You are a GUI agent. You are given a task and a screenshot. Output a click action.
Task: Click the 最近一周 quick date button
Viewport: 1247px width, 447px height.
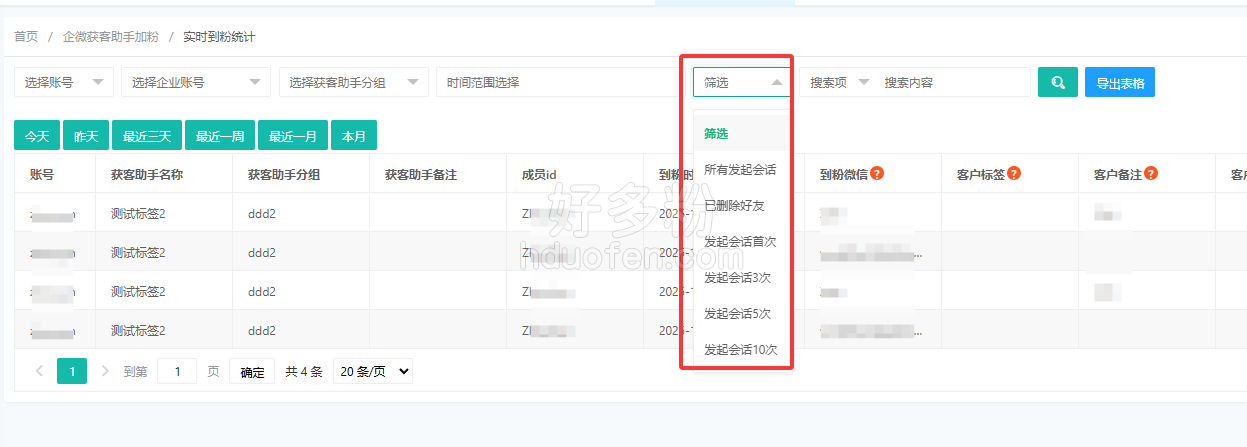point(220,136)
